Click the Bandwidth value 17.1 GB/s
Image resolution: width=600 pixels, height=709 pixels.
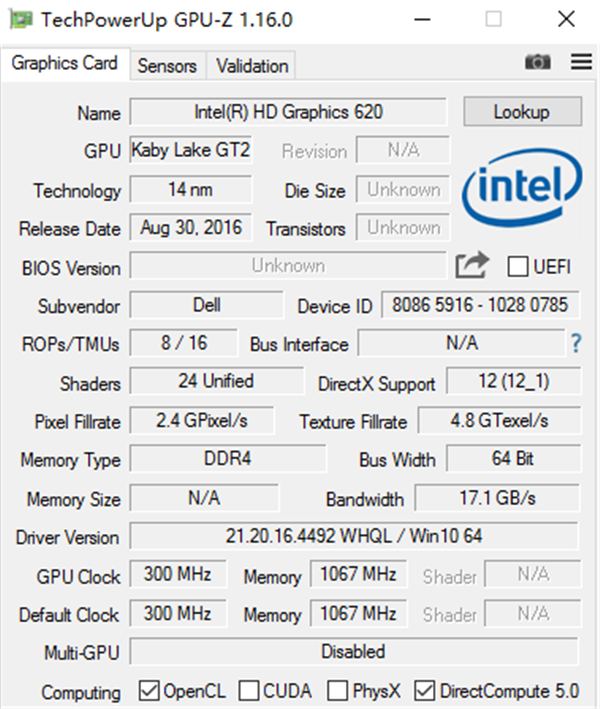point(497,498)
